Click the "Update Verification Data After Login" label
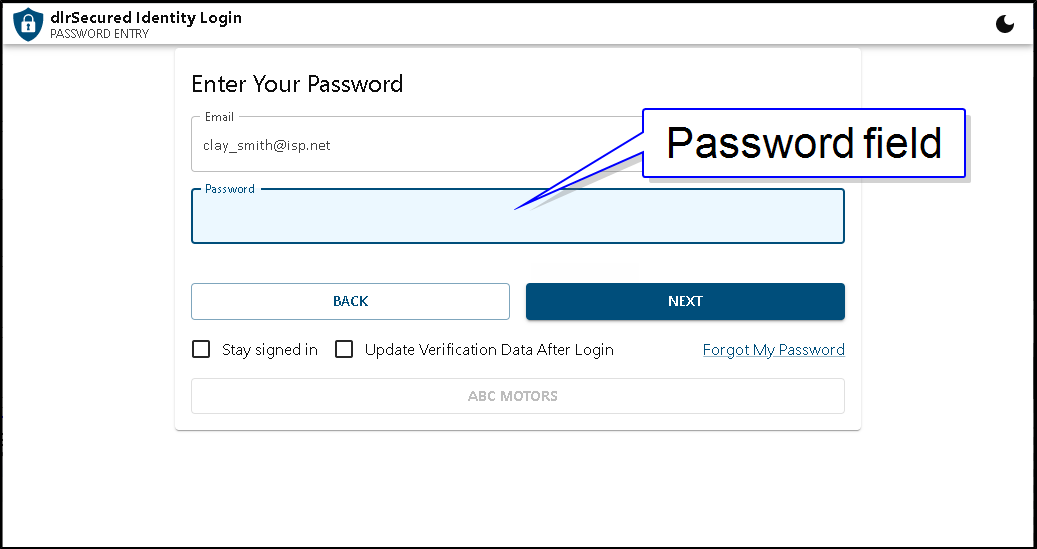Screen dimensions: 1037x549 [x=488, y=350]
